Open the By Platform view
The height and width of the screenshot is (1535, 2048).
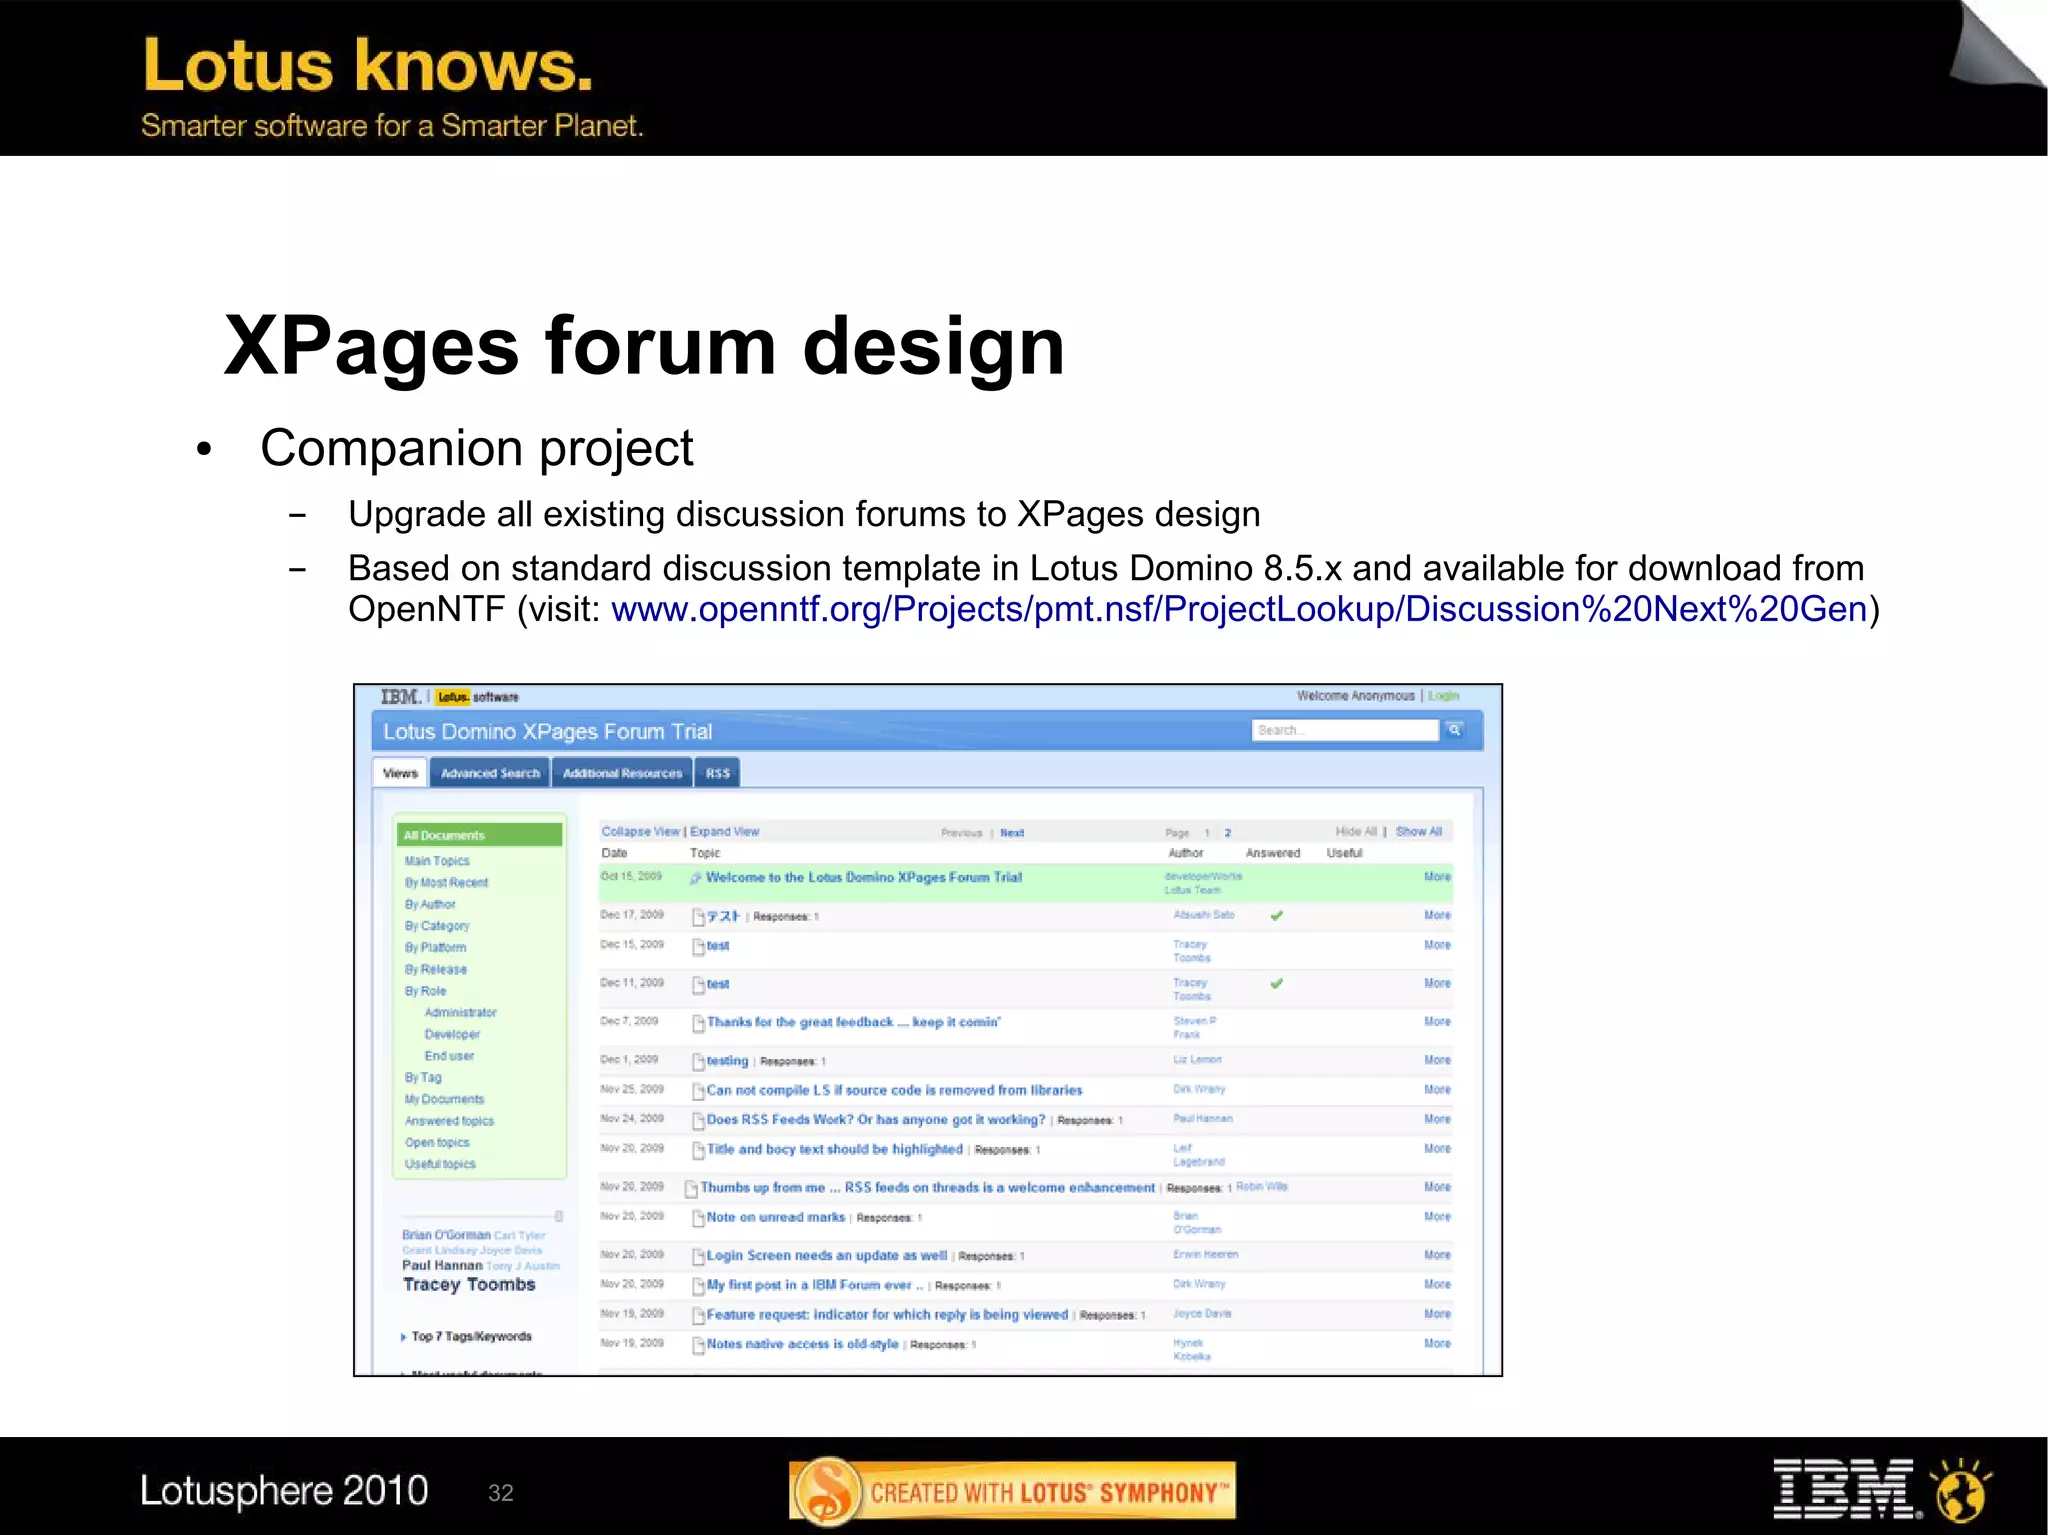pos(435,948)
